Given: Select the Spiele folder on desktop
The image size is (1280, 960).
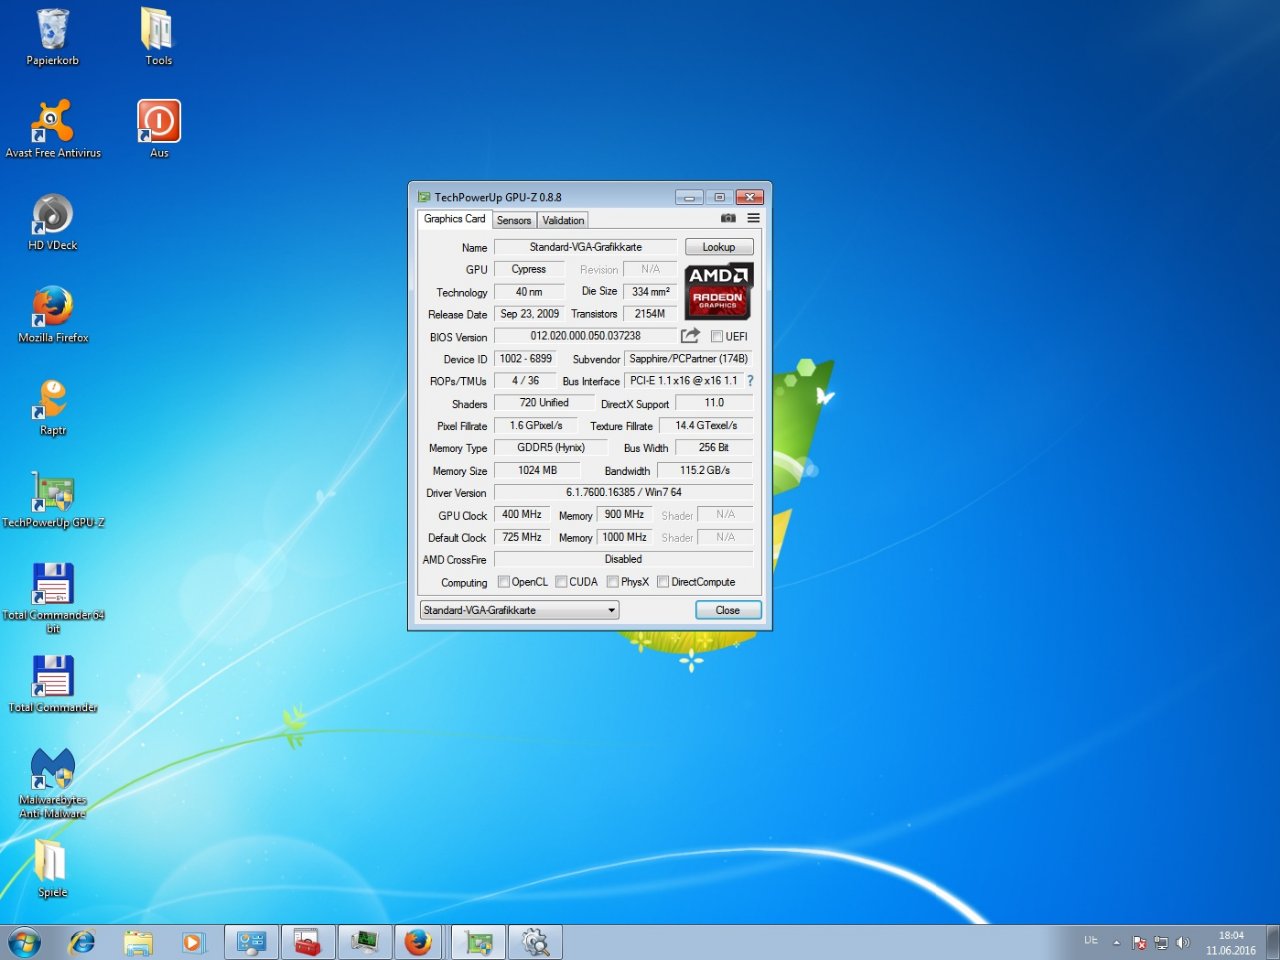Looking at the screenshot, I should click(53, 868).
